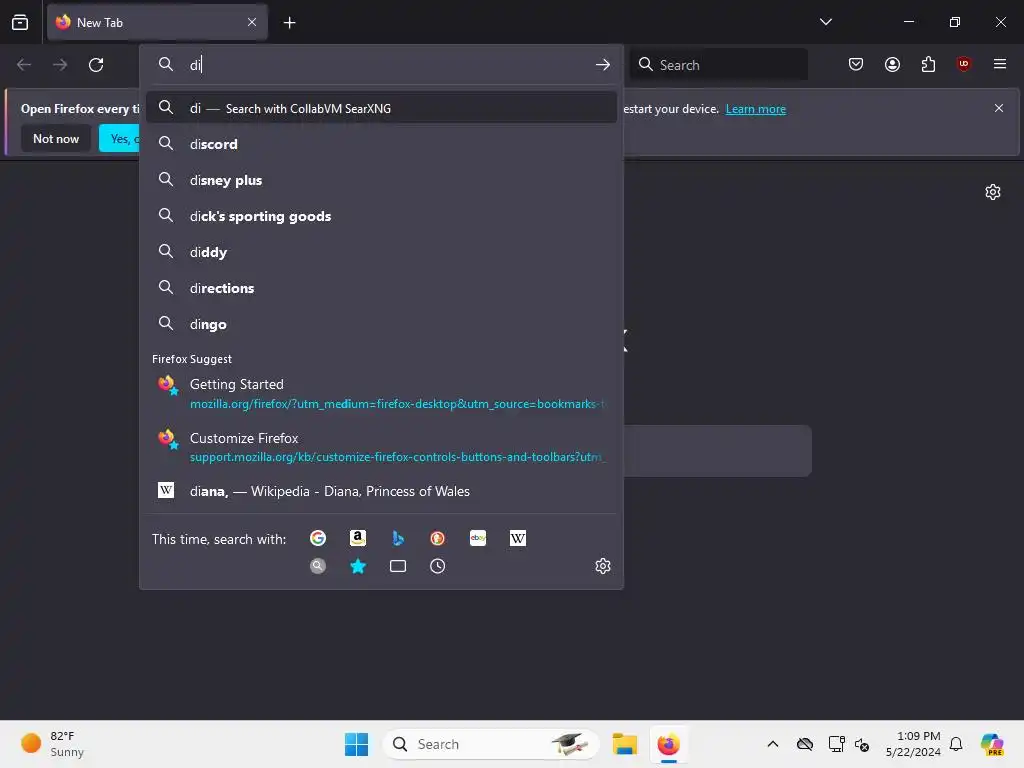The image size is (1024, 768).
Task: Search history with the clock icon
Action: click(x=438, y=566)
